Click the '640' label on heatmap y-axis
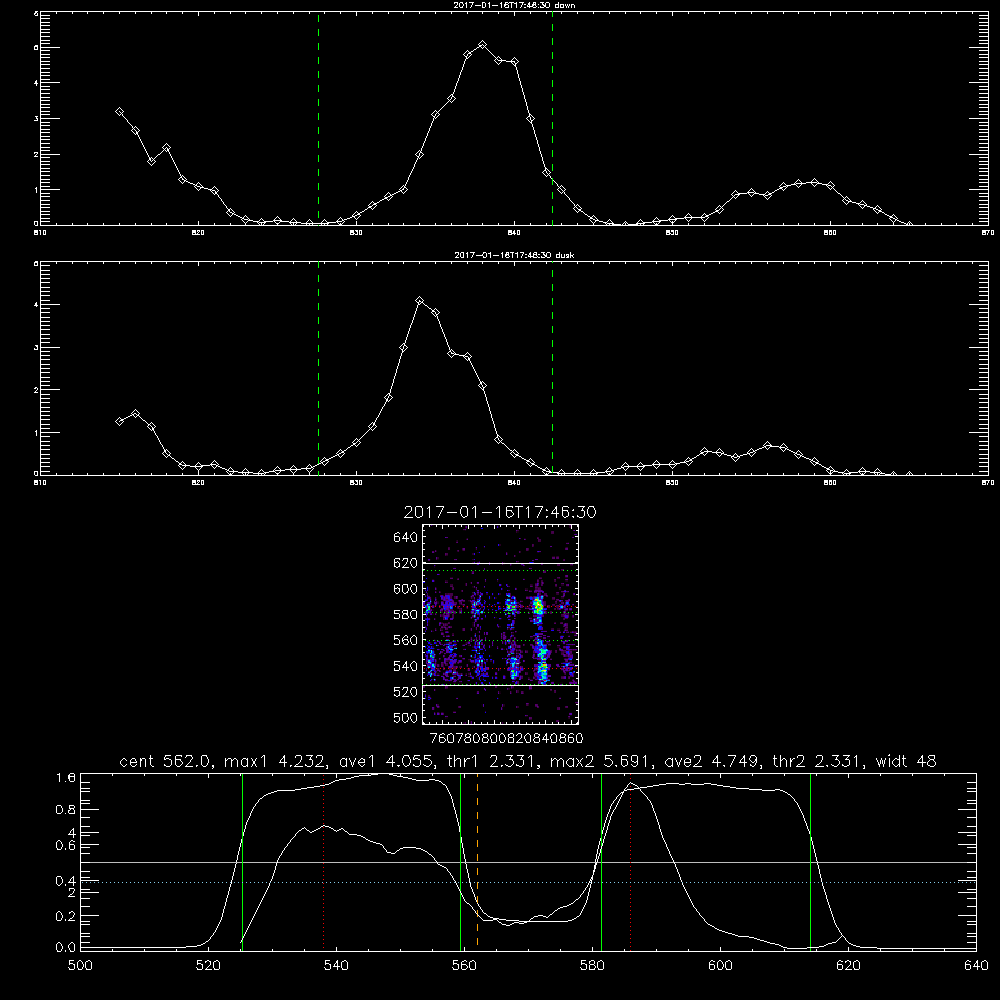 tap(406, 537)
